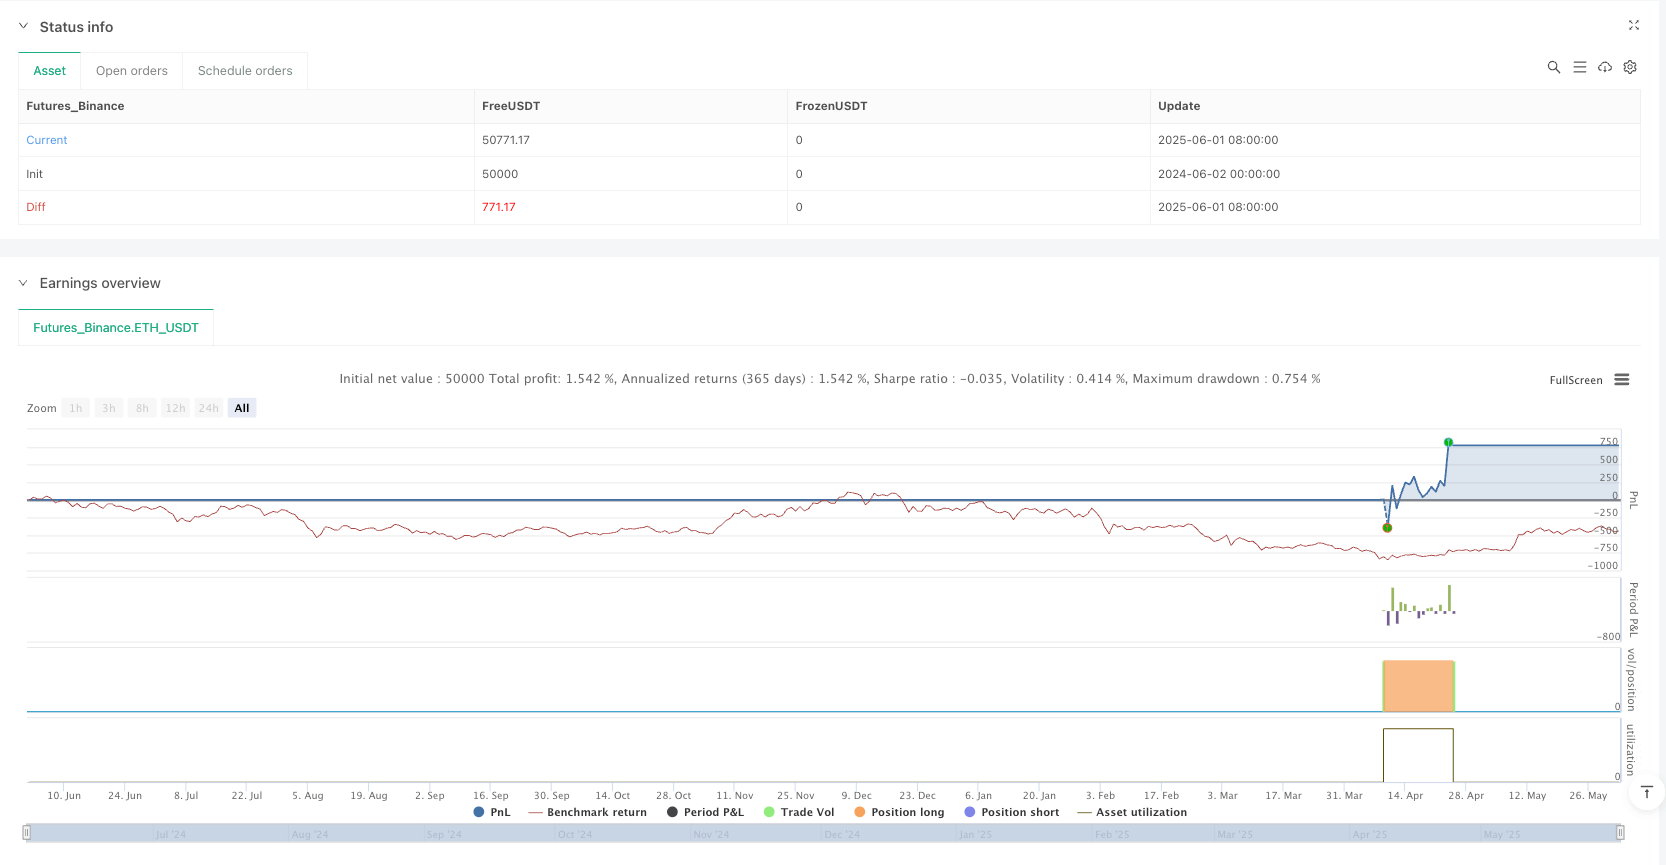
Task: Open the Schedule orders tab
Action: [x=245, y=71]
